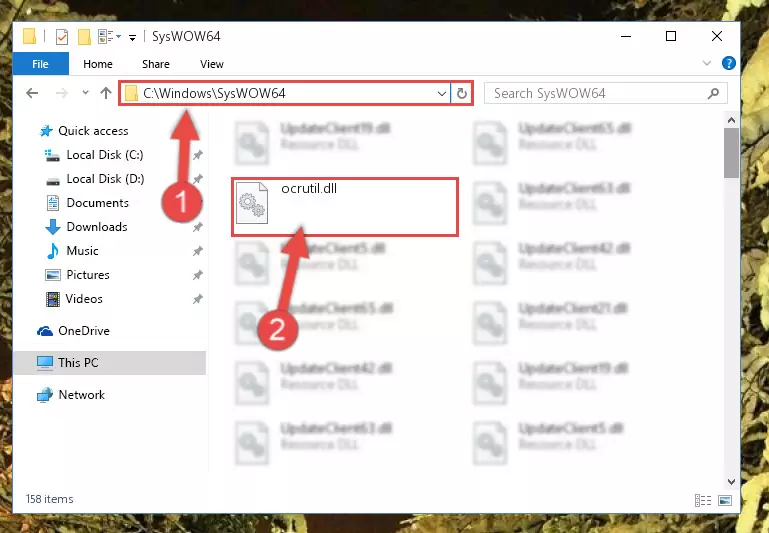The height and width of the screenshot is (533, 769).
Task: Open Help with the blue question icon
Action: (x=728, y=63)
